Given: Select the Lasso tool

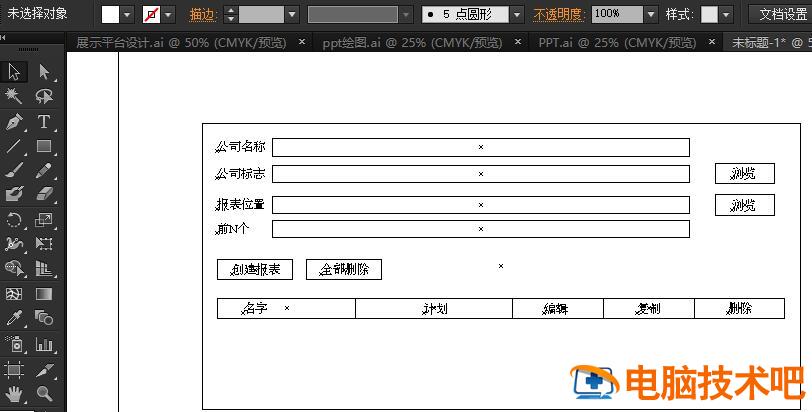Looking at the screenshot, I should (44, 96).
